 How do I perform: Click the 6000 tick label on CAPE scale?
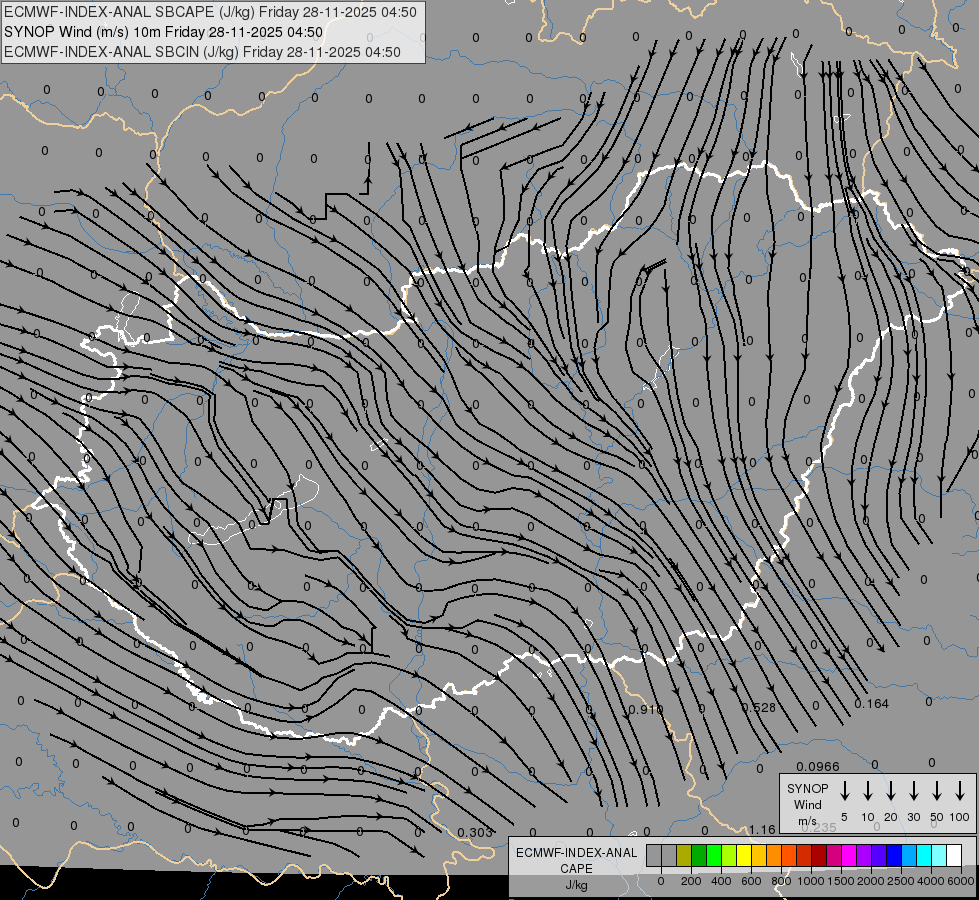(x=961, y=881)
